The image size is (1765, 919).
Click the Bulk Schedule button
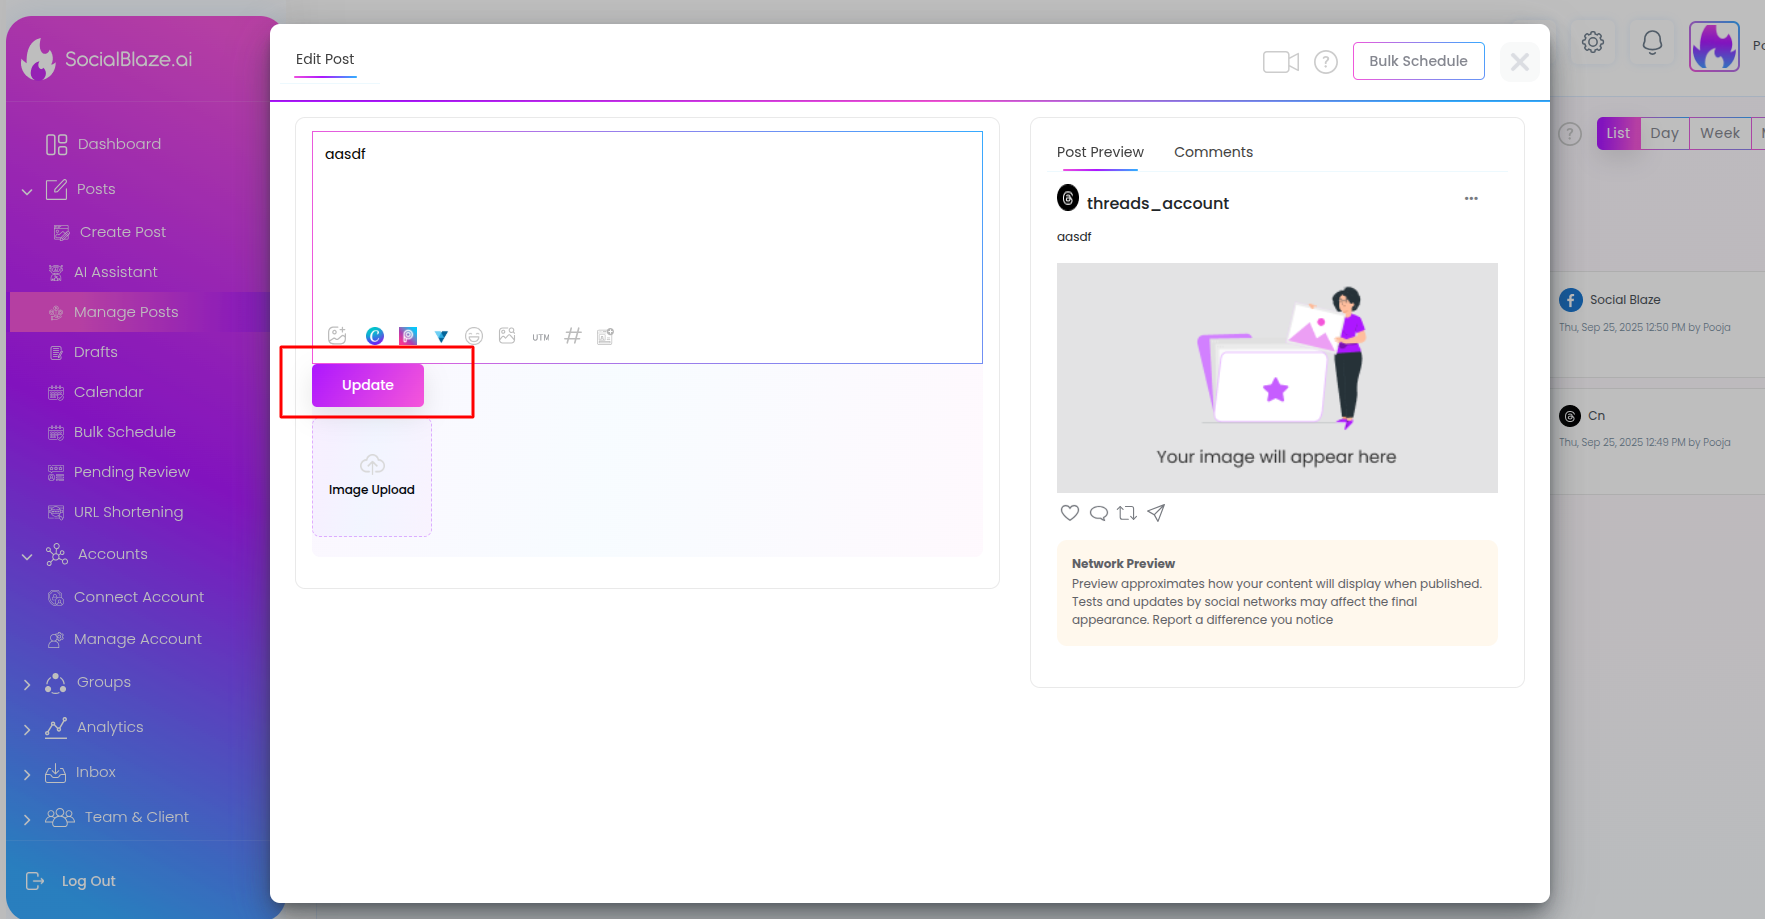point(1418,61)
